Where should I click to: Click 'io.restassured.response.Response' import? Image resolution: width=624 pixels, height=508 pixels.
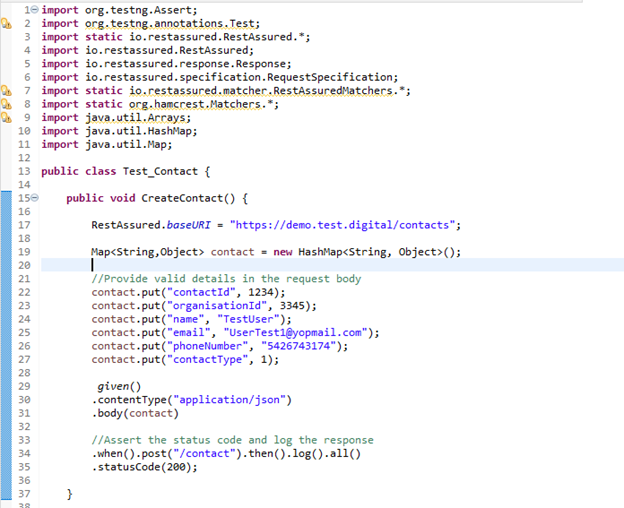pyautogui.click(x=185, y=64)
